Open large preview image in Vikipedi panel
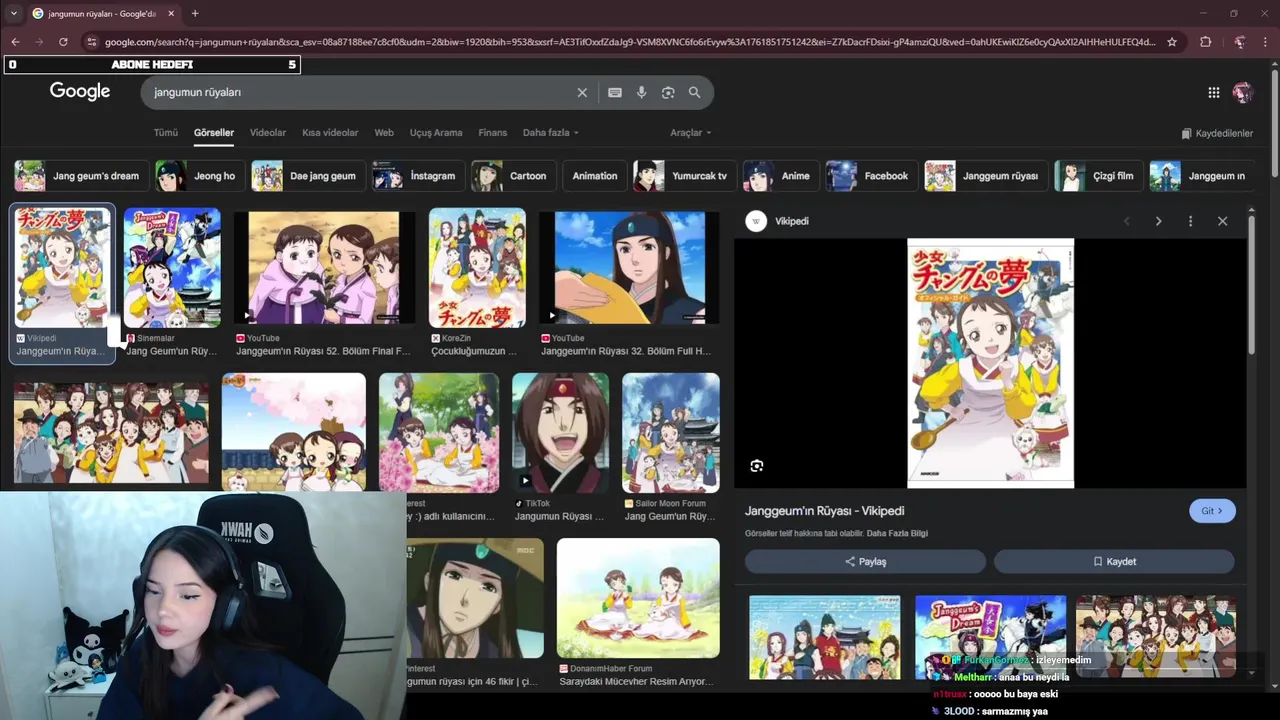The width and height of the screenshot is (1280, 720). coord(990,363)
